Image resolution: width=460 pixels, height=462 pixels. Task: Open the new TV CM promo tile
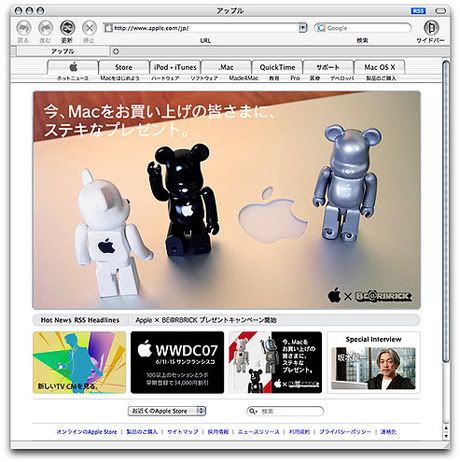tap(79, 362)
